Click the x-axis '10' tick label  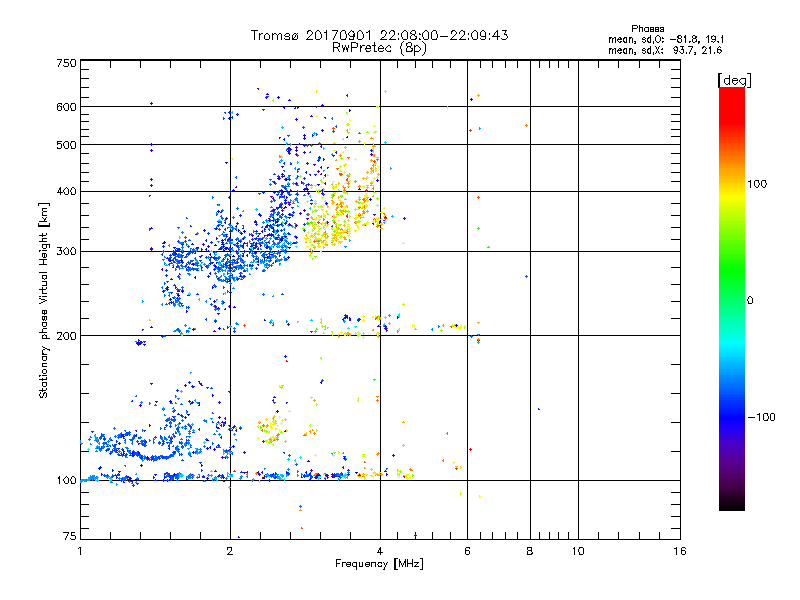(x=578, y=551)
